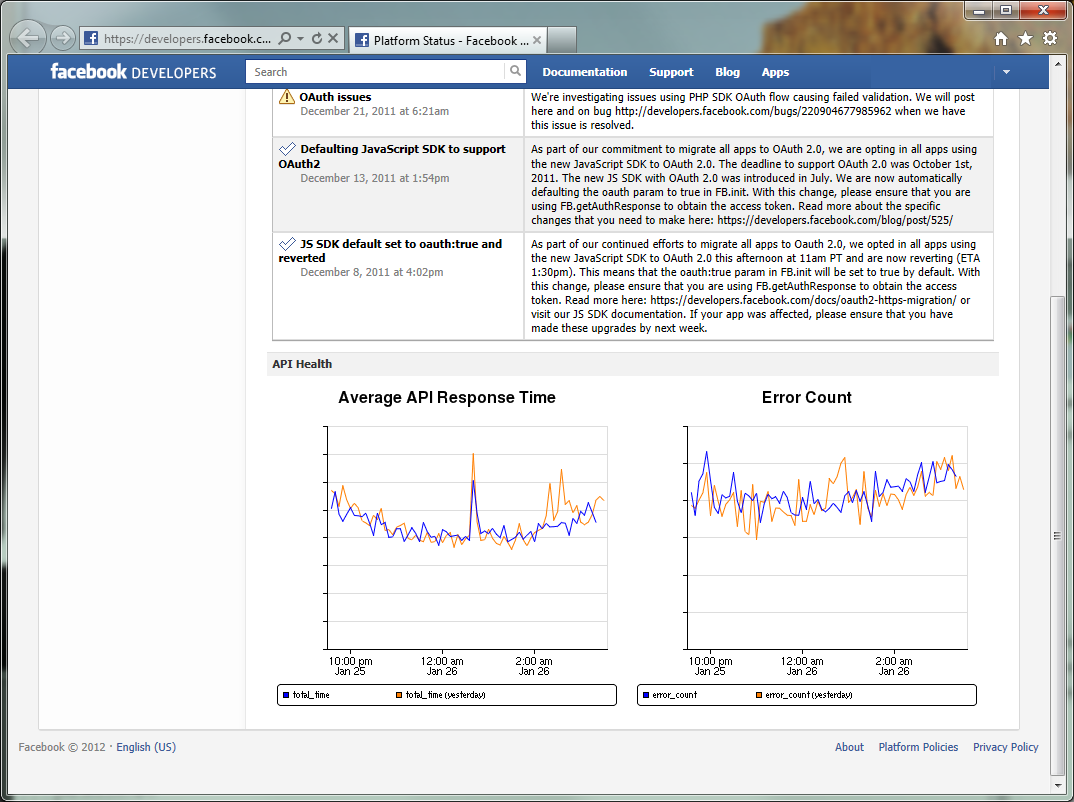Click the facebook DEVELOPERS logo
1074x802 pixels.
pos(134,72)
